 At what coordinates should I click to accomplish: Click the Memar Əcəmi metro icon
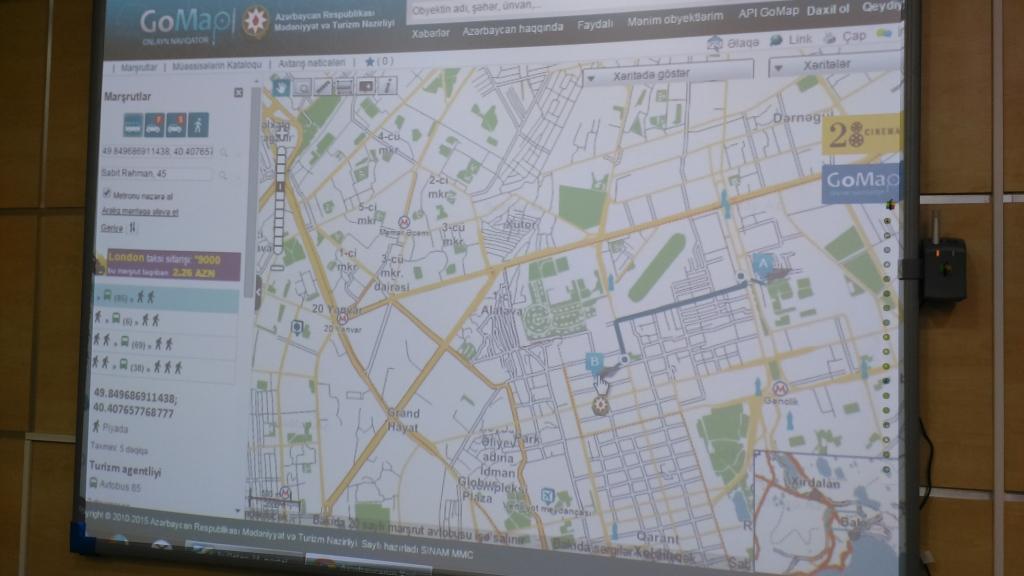pyautogui.click(x=404, y=223)
